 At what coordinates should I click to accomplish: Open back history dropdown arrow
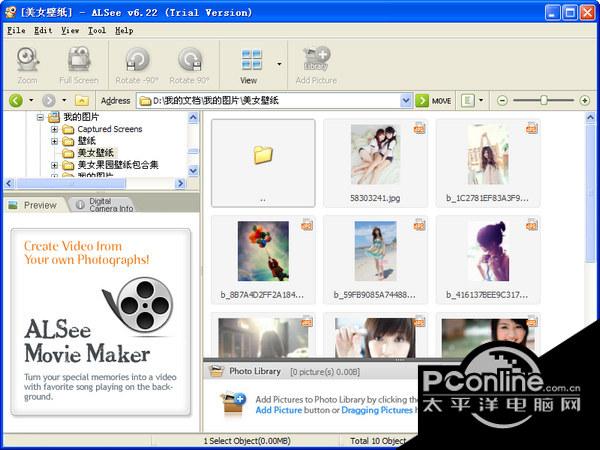click(31, 100)
